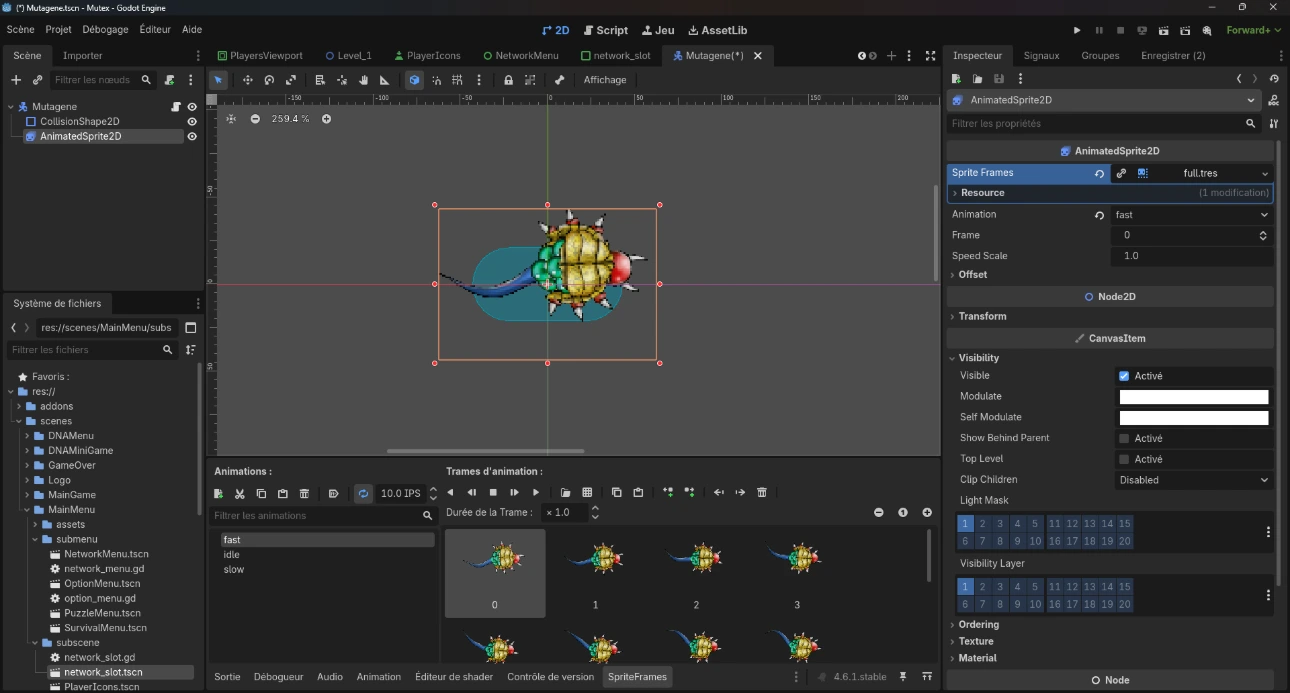
Task: Click the Affichage view button
Action: [605, 80]
